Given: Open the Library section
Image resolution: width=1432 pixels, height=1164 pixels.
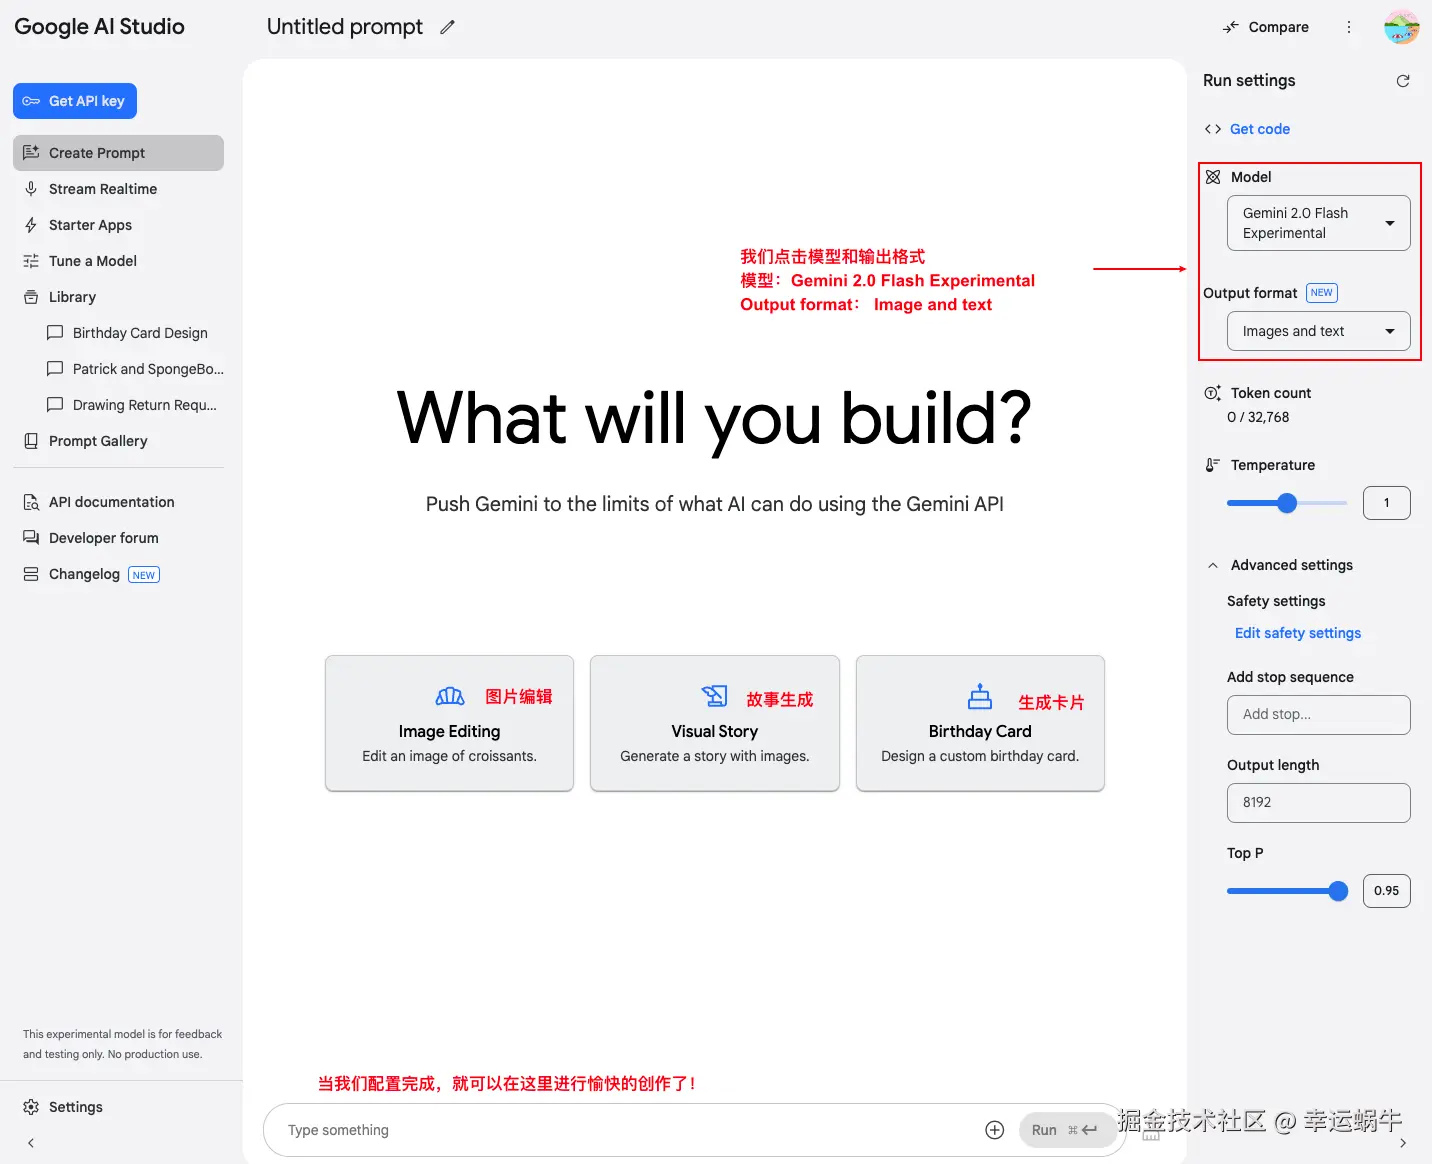Looking at the screenshot, I should point(118,297).
